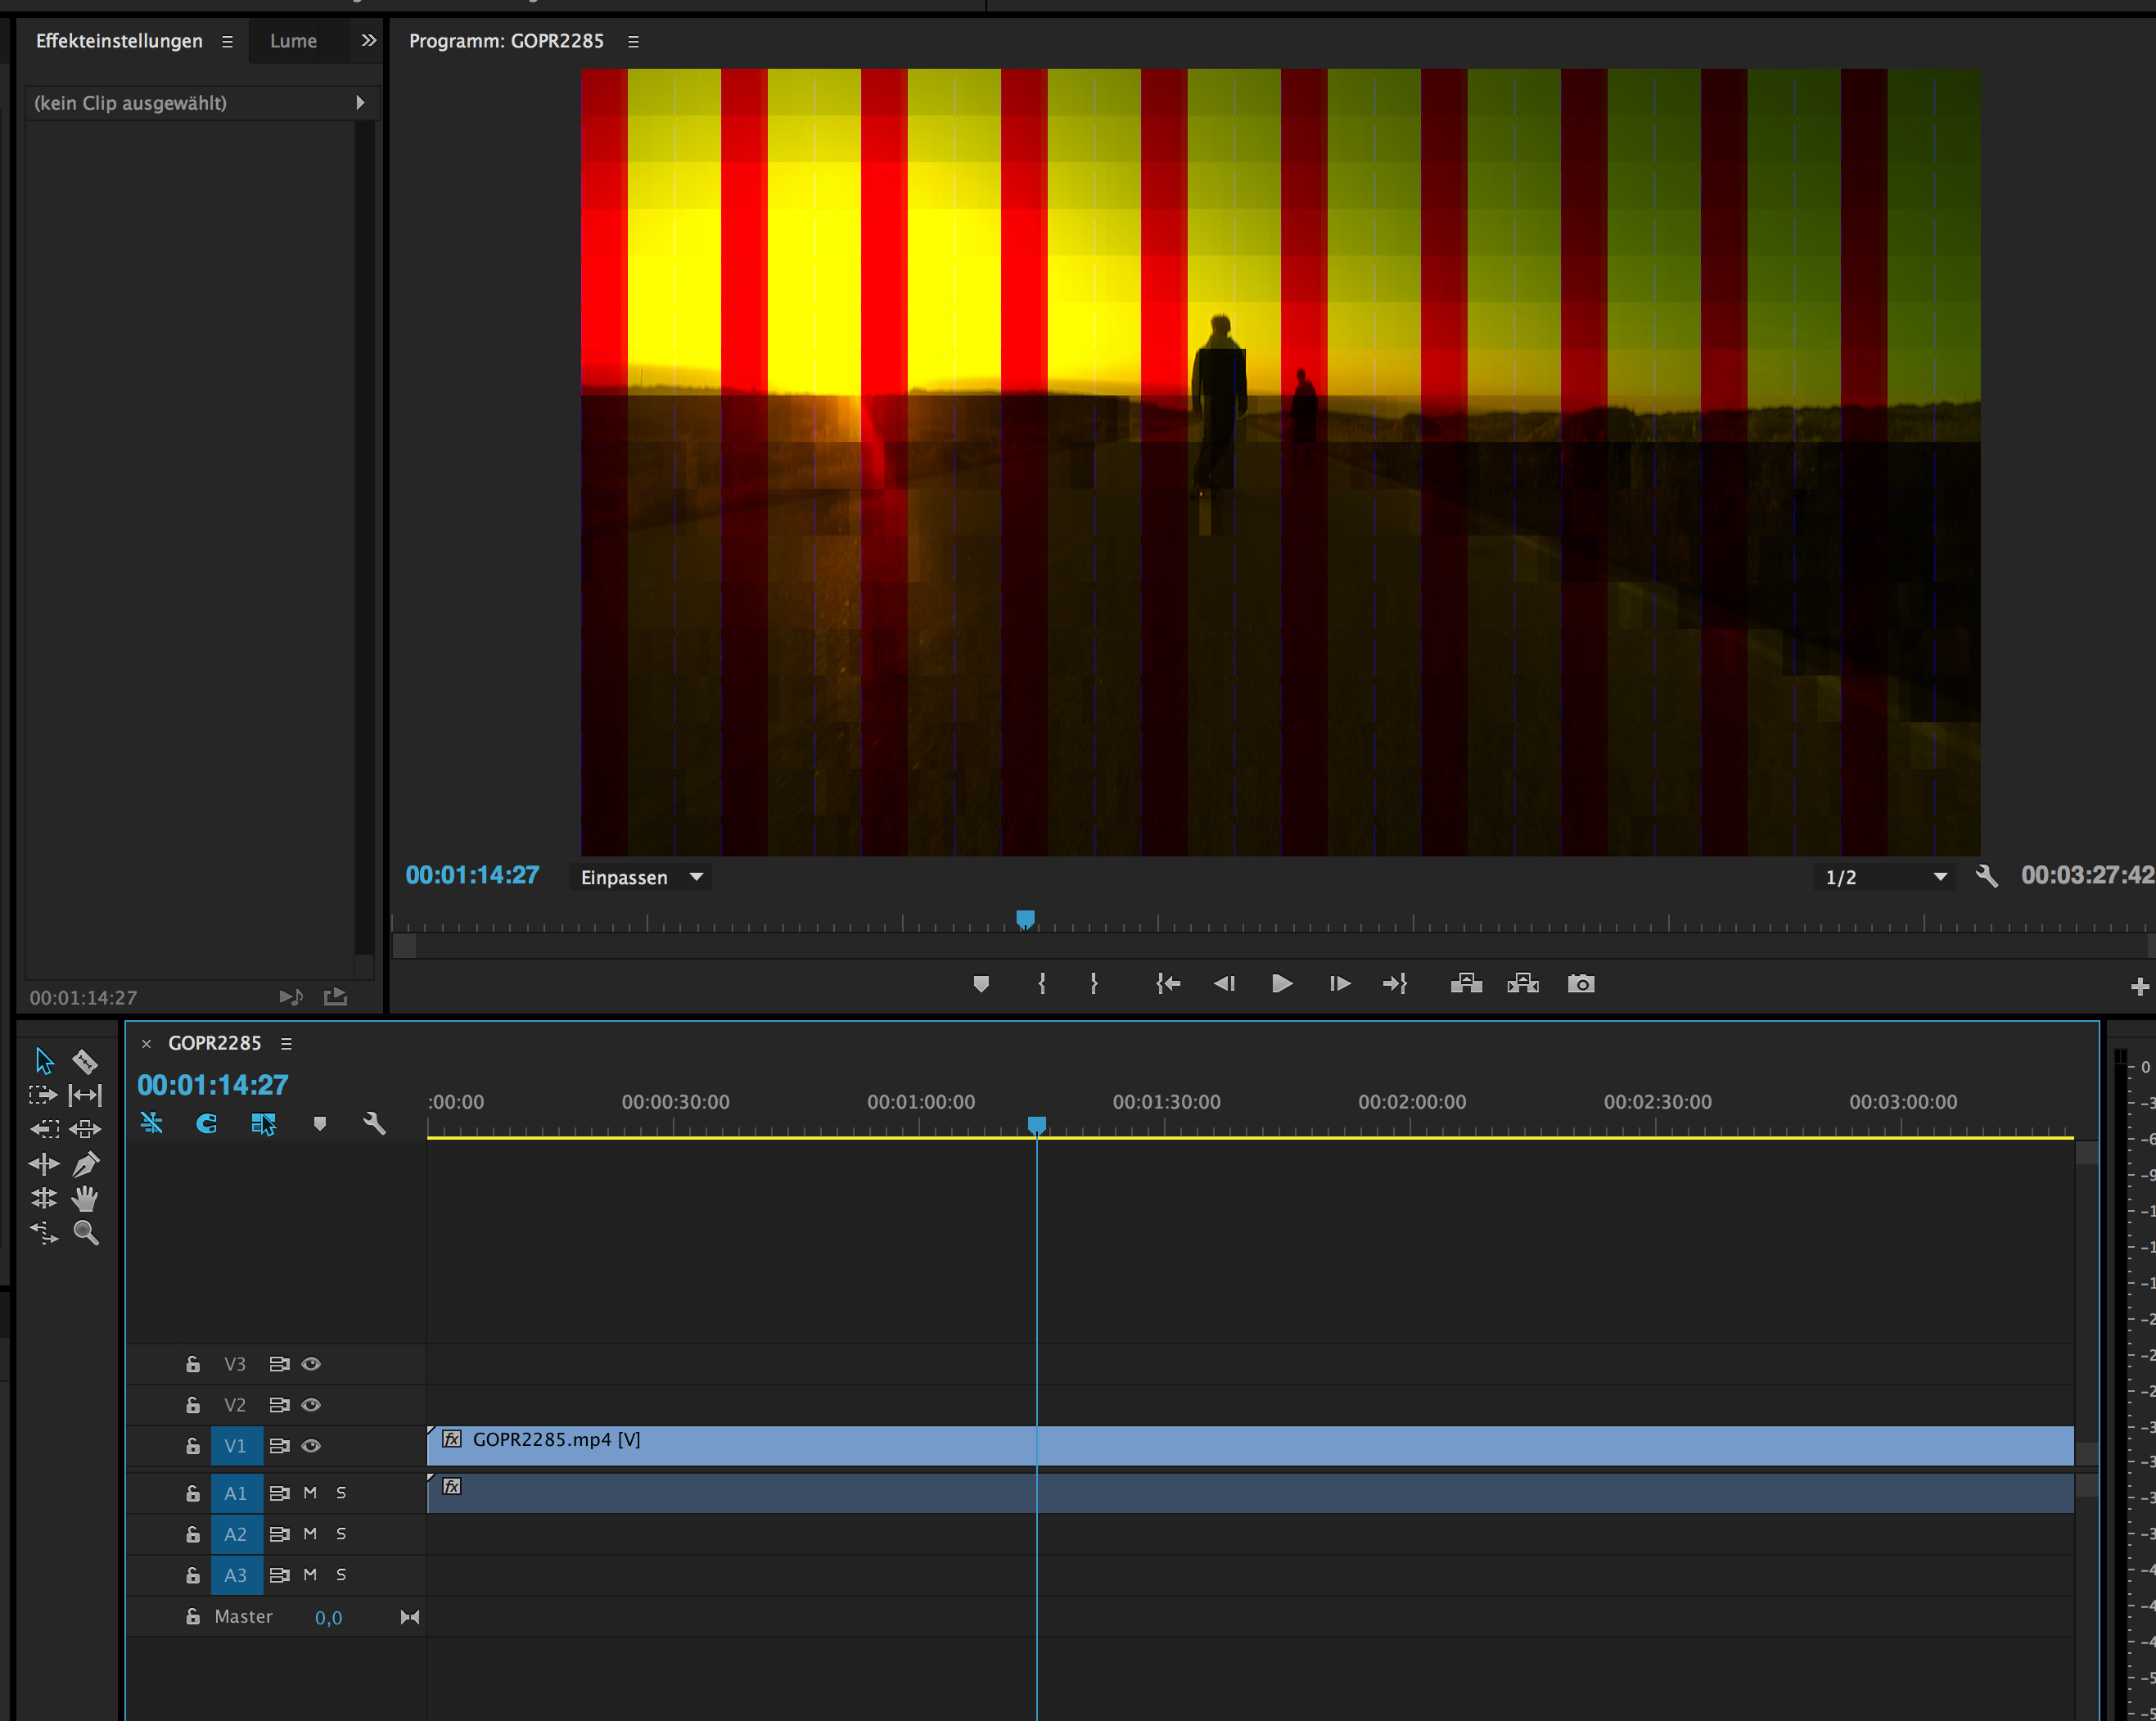Viewport: 2156px width, 1721px height.
Task: Click play-audio-only icon in Effect Controls
Action: click(x=291, y=997)
